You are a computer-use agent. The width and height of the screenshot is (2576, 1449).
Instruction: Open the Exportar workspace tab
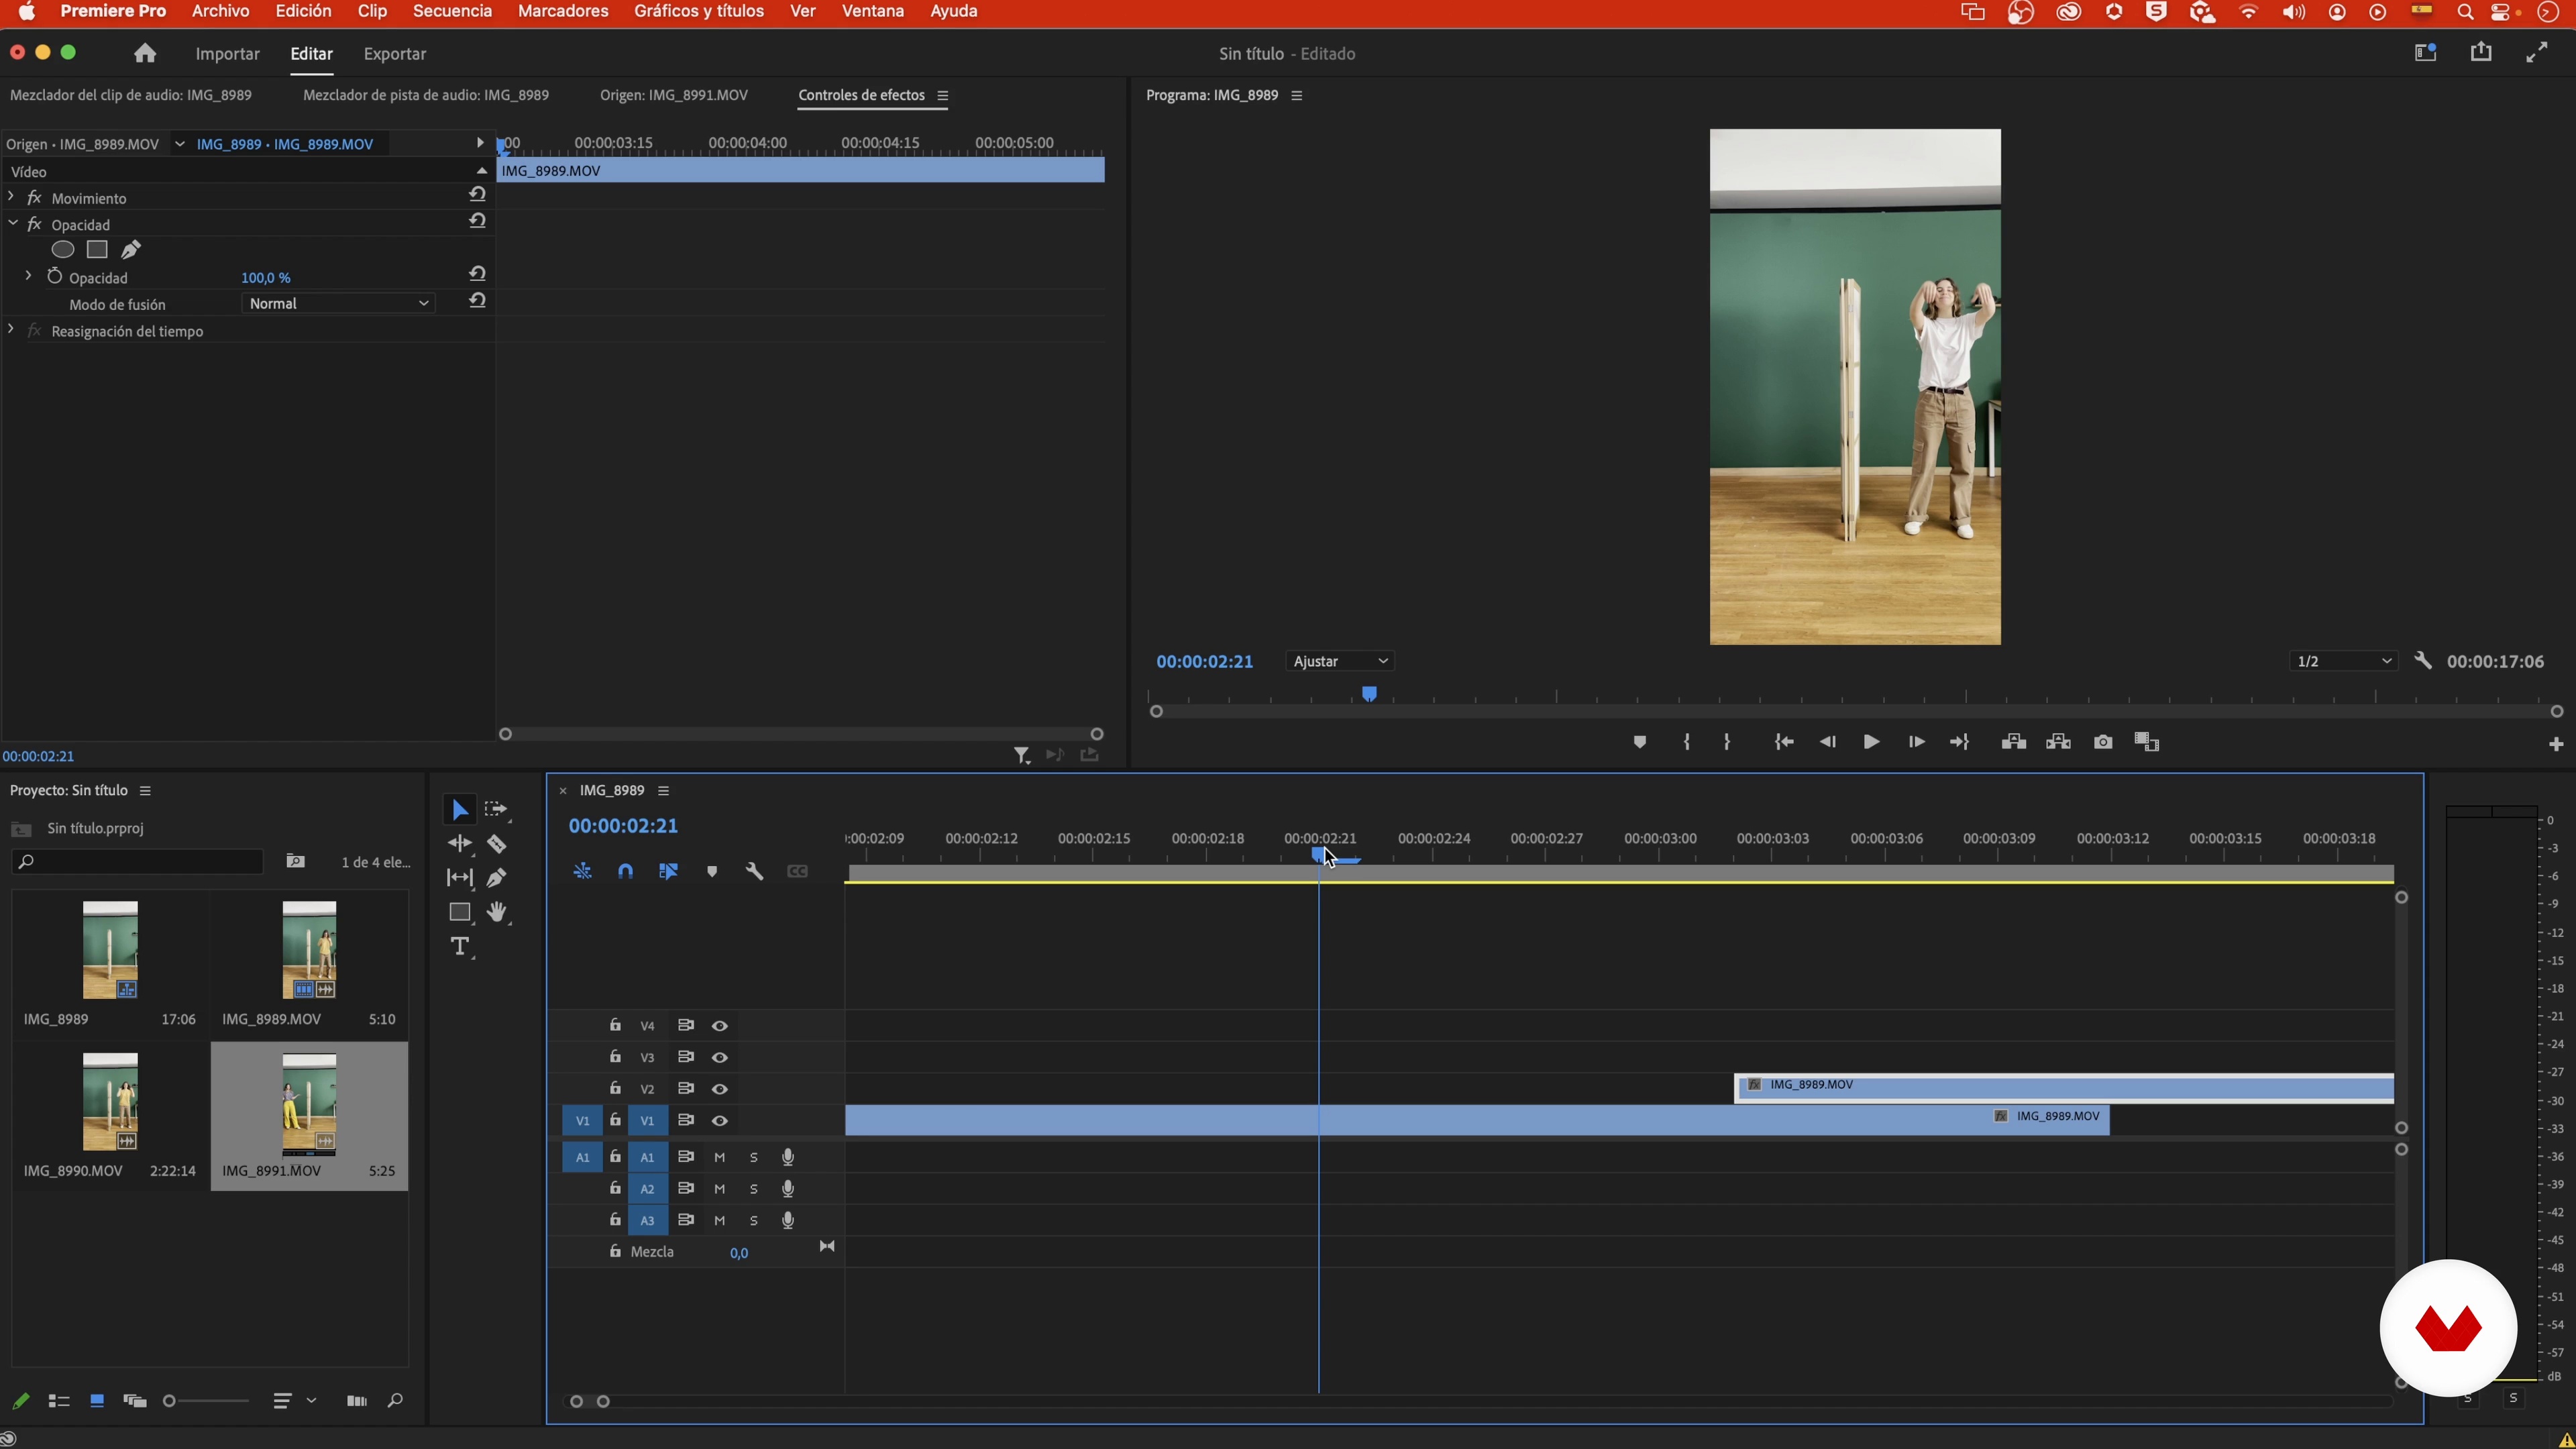395,54
